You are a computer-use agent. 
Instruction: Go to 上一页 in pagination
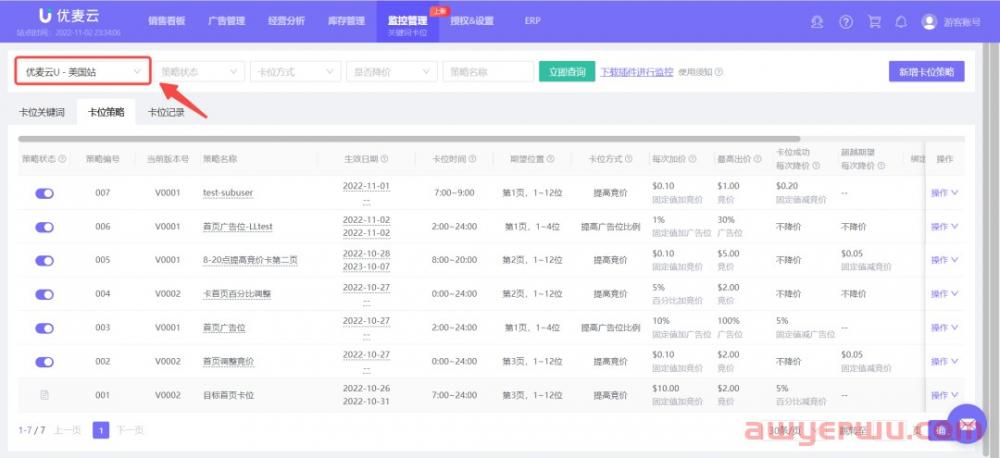point(66,430)
